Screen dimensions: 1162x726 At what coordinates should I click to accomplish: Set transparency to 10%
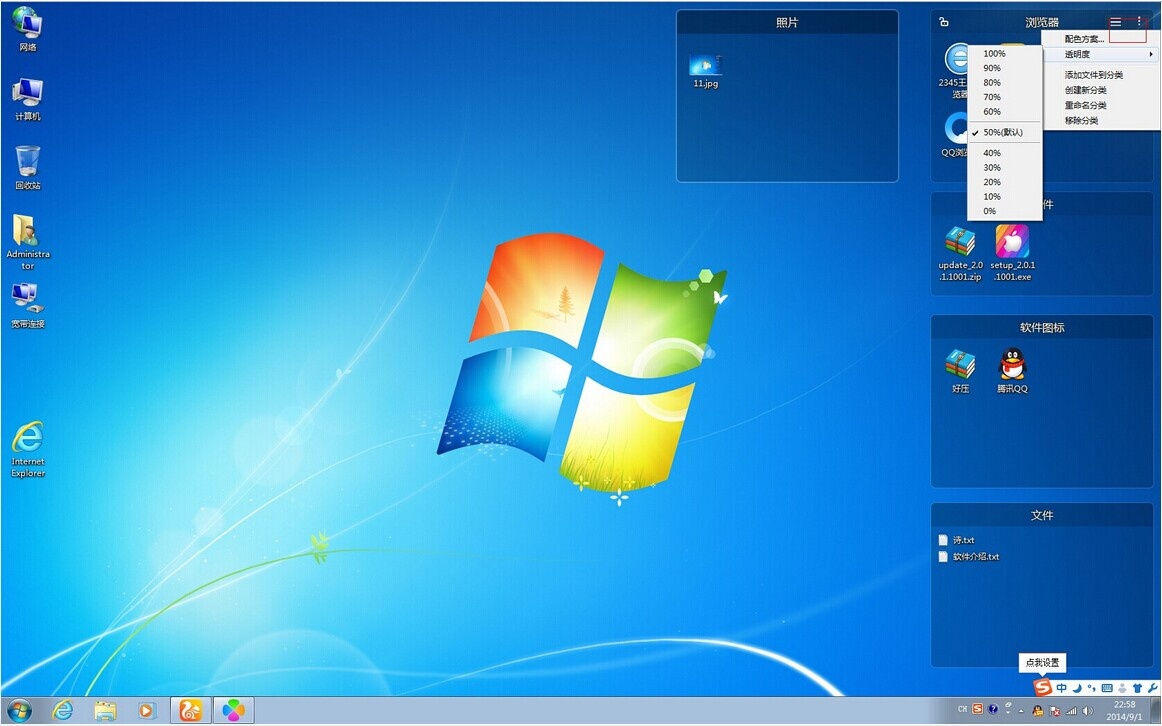(1005, 196)
